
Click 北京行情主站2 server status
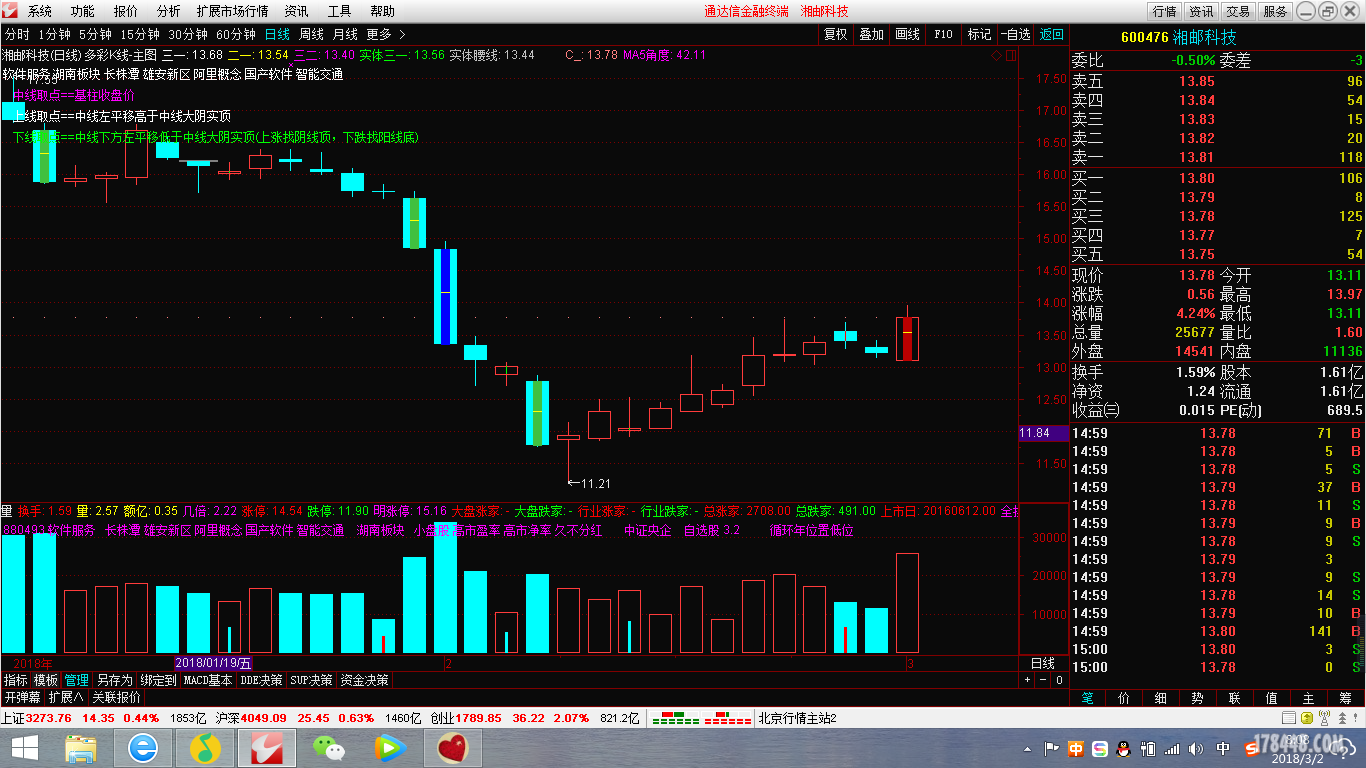(x=797, y=718)
